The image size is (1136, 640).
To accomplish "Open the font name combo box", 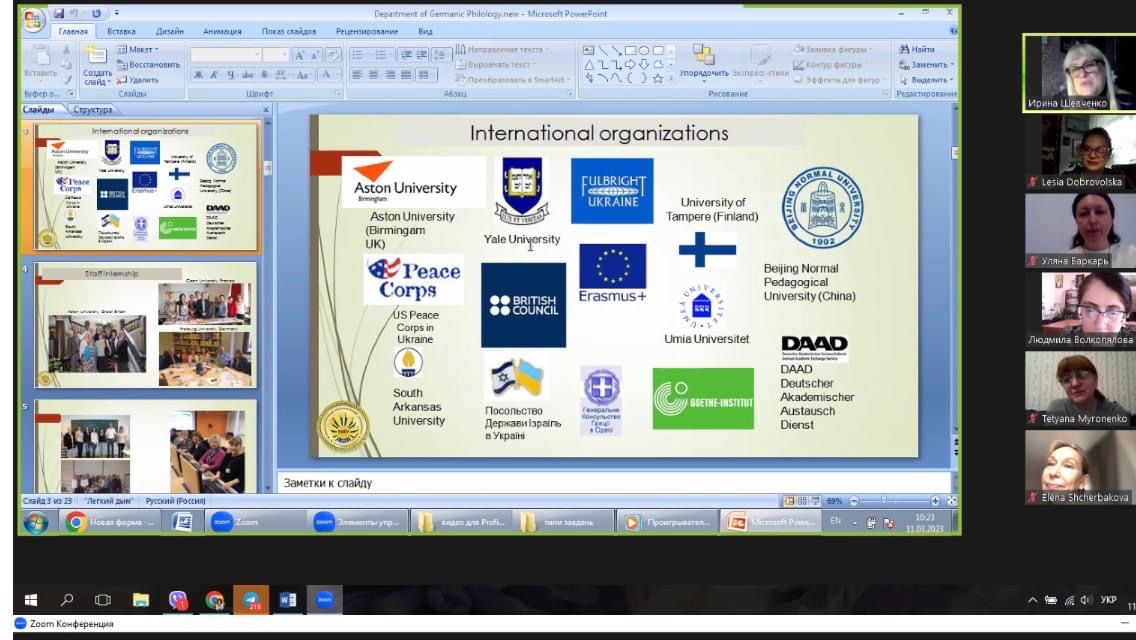I will 225,55.
